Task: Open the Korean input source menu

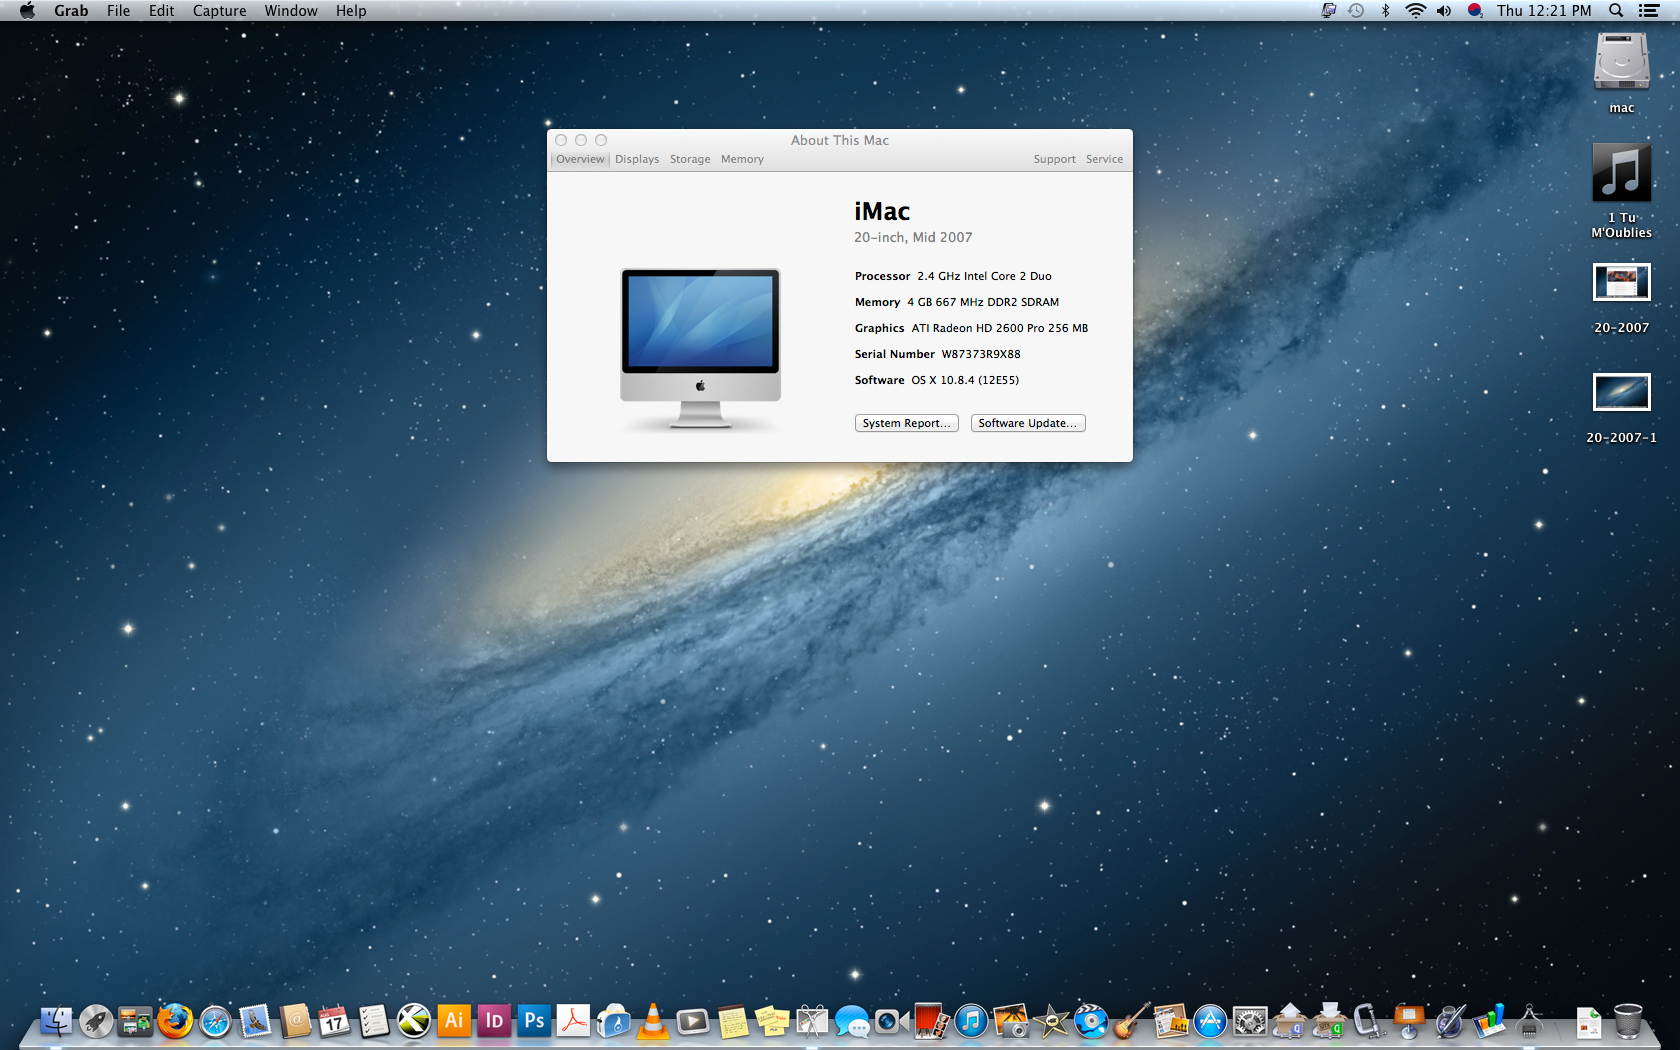Action: tap(1475, 11)
